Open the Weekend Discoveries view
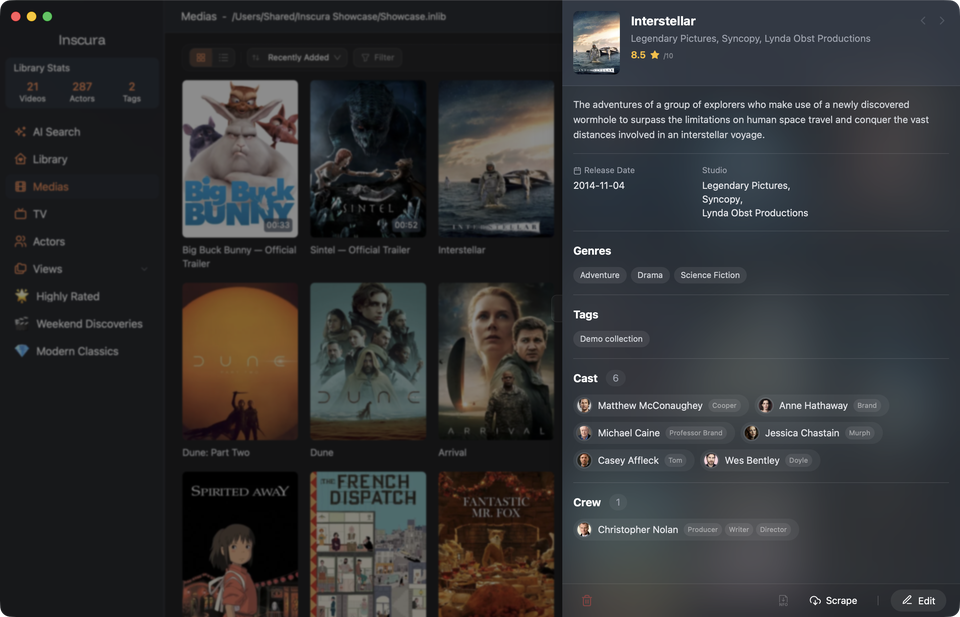This screenshot has width=960, height=617. (x=82, y=324)
